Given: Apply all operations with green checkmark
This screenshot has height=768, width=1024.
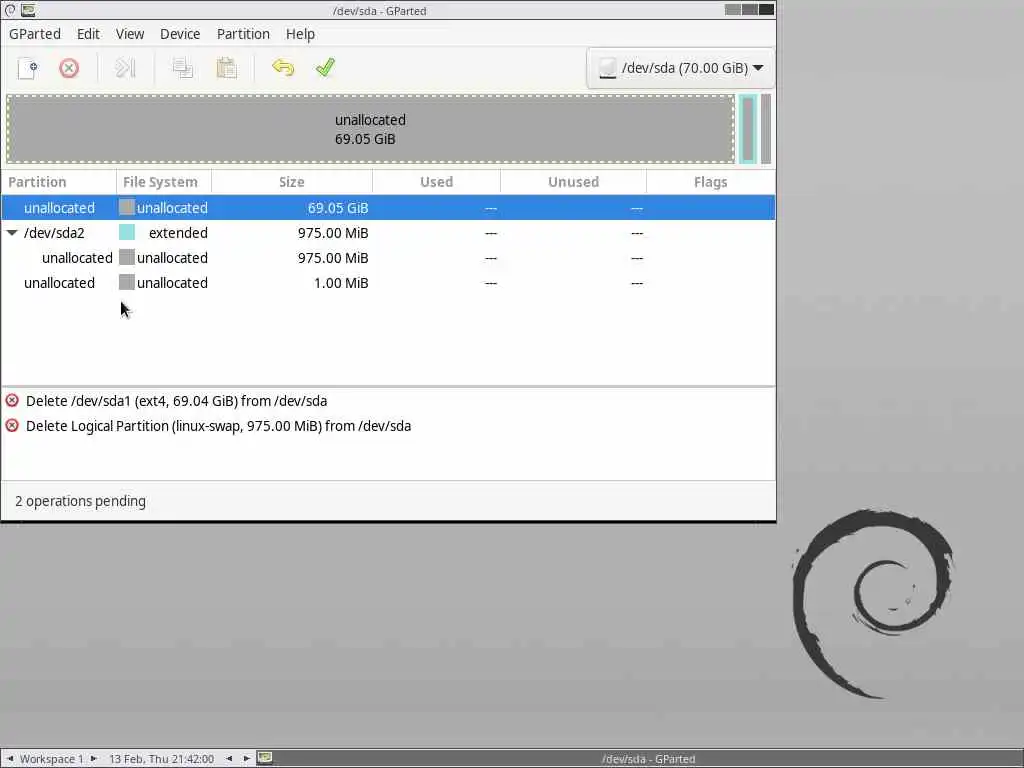Looking at the screenshot, I should [x=325, y=68].
